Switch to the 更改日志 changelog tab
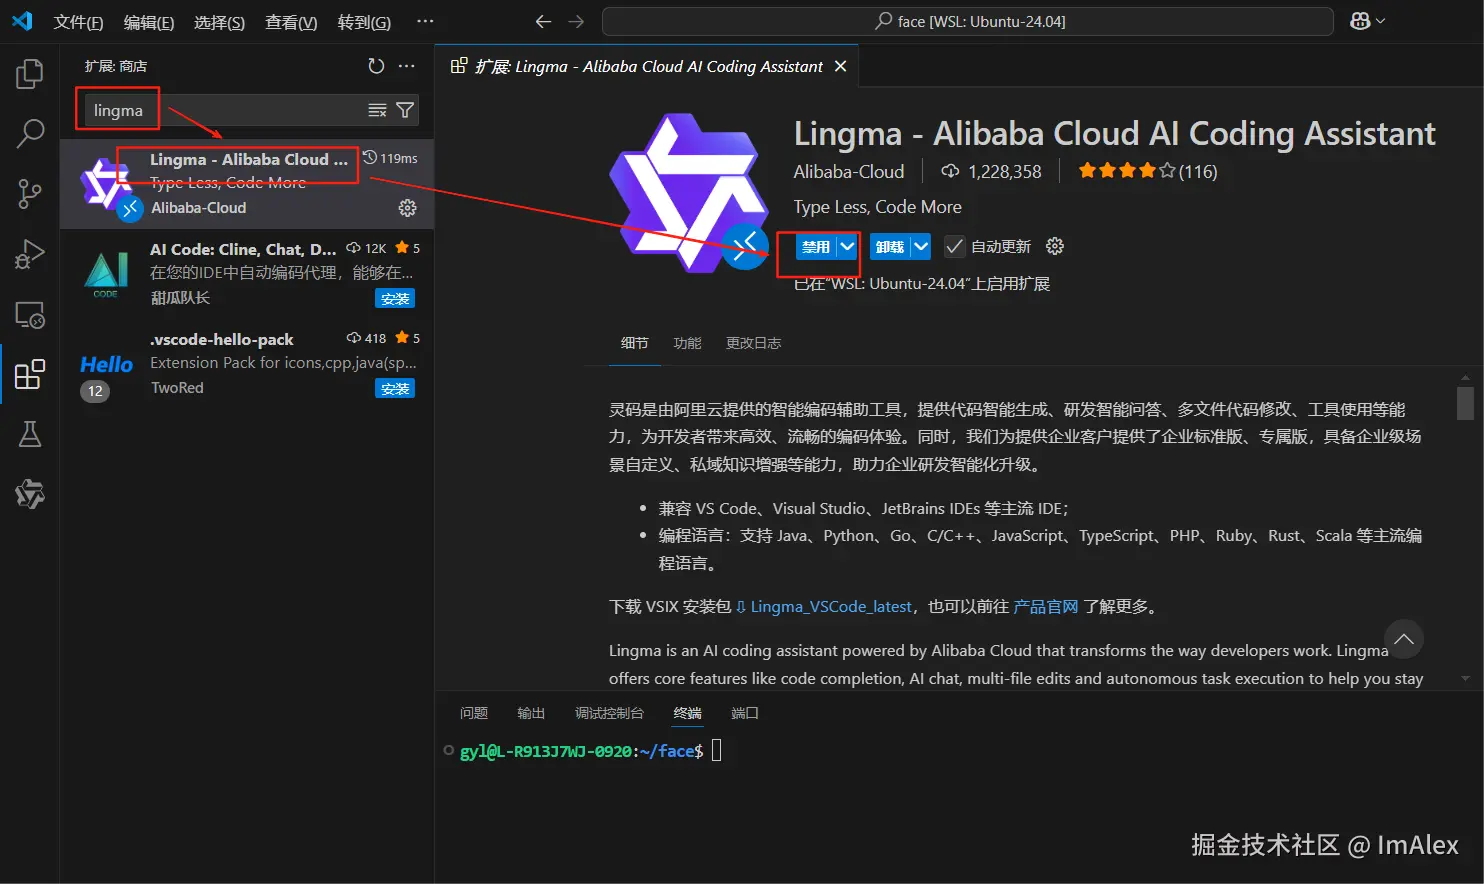This screenshot has height=884, width=1484. pyautogui.click(x=753, y=343)
